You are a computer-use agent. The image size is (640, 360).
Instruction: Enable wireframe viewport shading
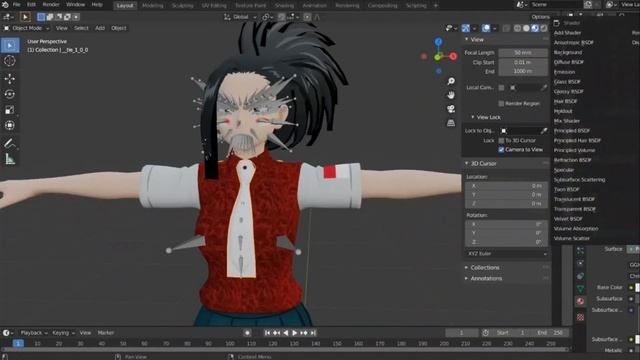(518, 28)
